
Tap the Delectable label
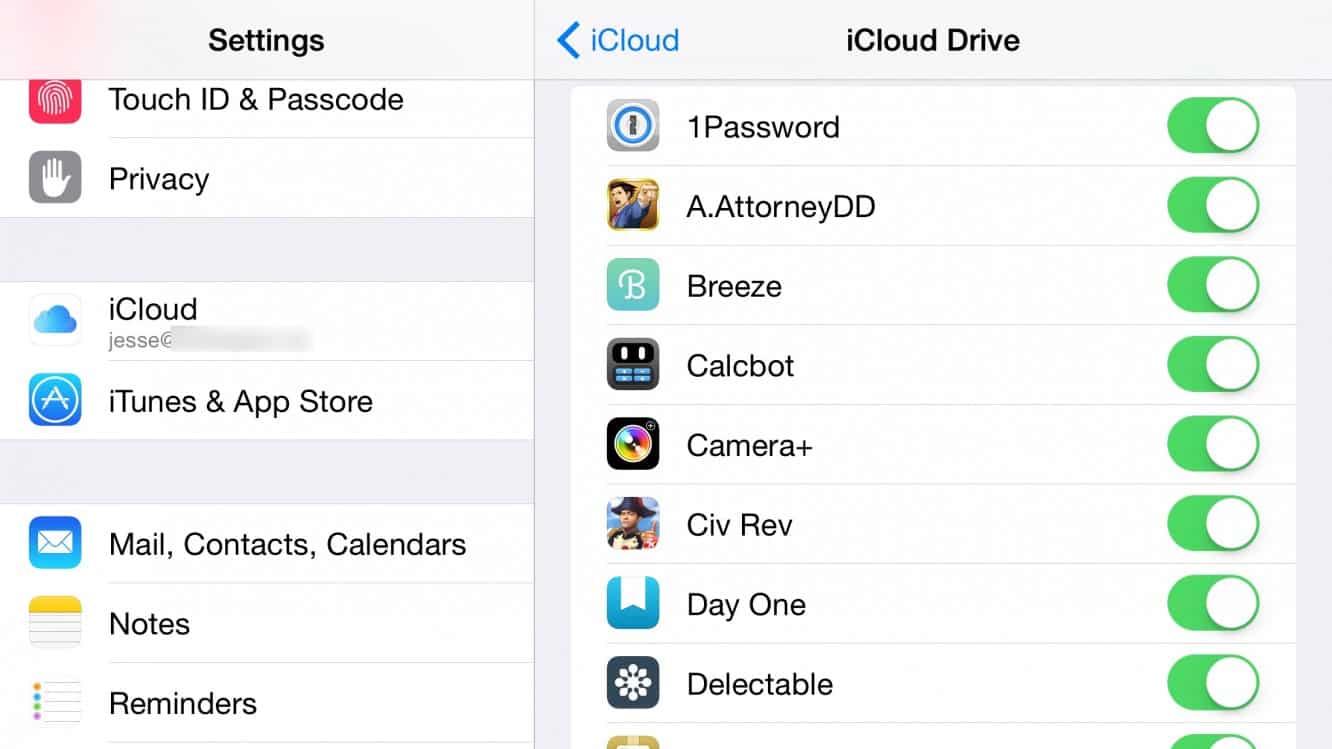(760, 684)
